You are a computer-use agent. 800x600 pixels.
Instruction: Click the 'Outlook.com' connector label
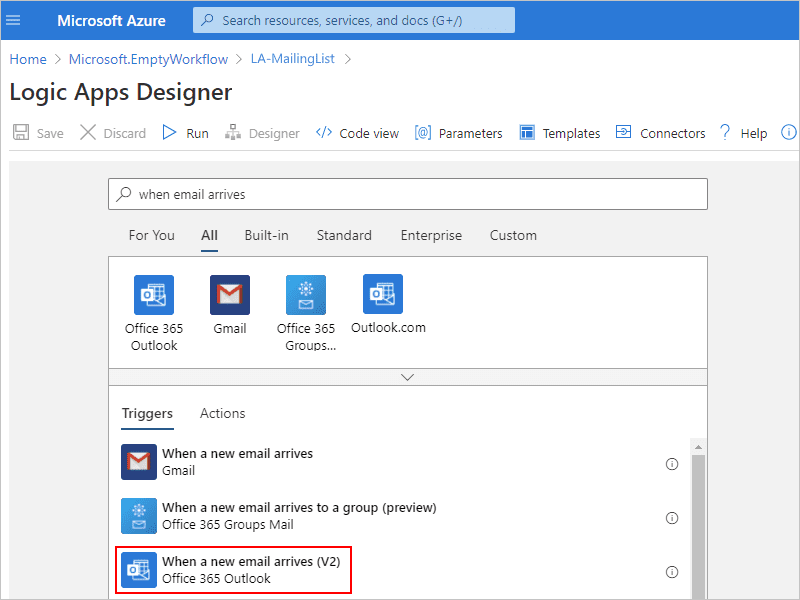coord(388,328)
